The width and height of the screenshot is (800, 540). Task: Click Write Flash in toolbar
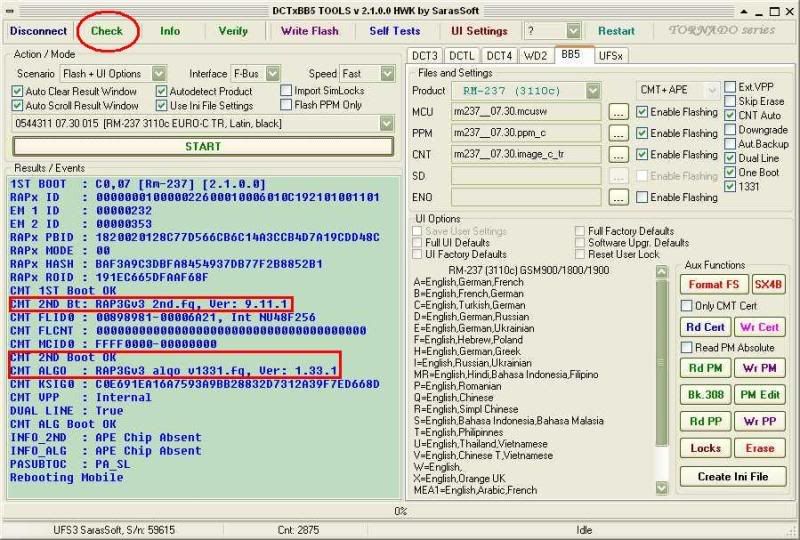(x=310, y=31)
